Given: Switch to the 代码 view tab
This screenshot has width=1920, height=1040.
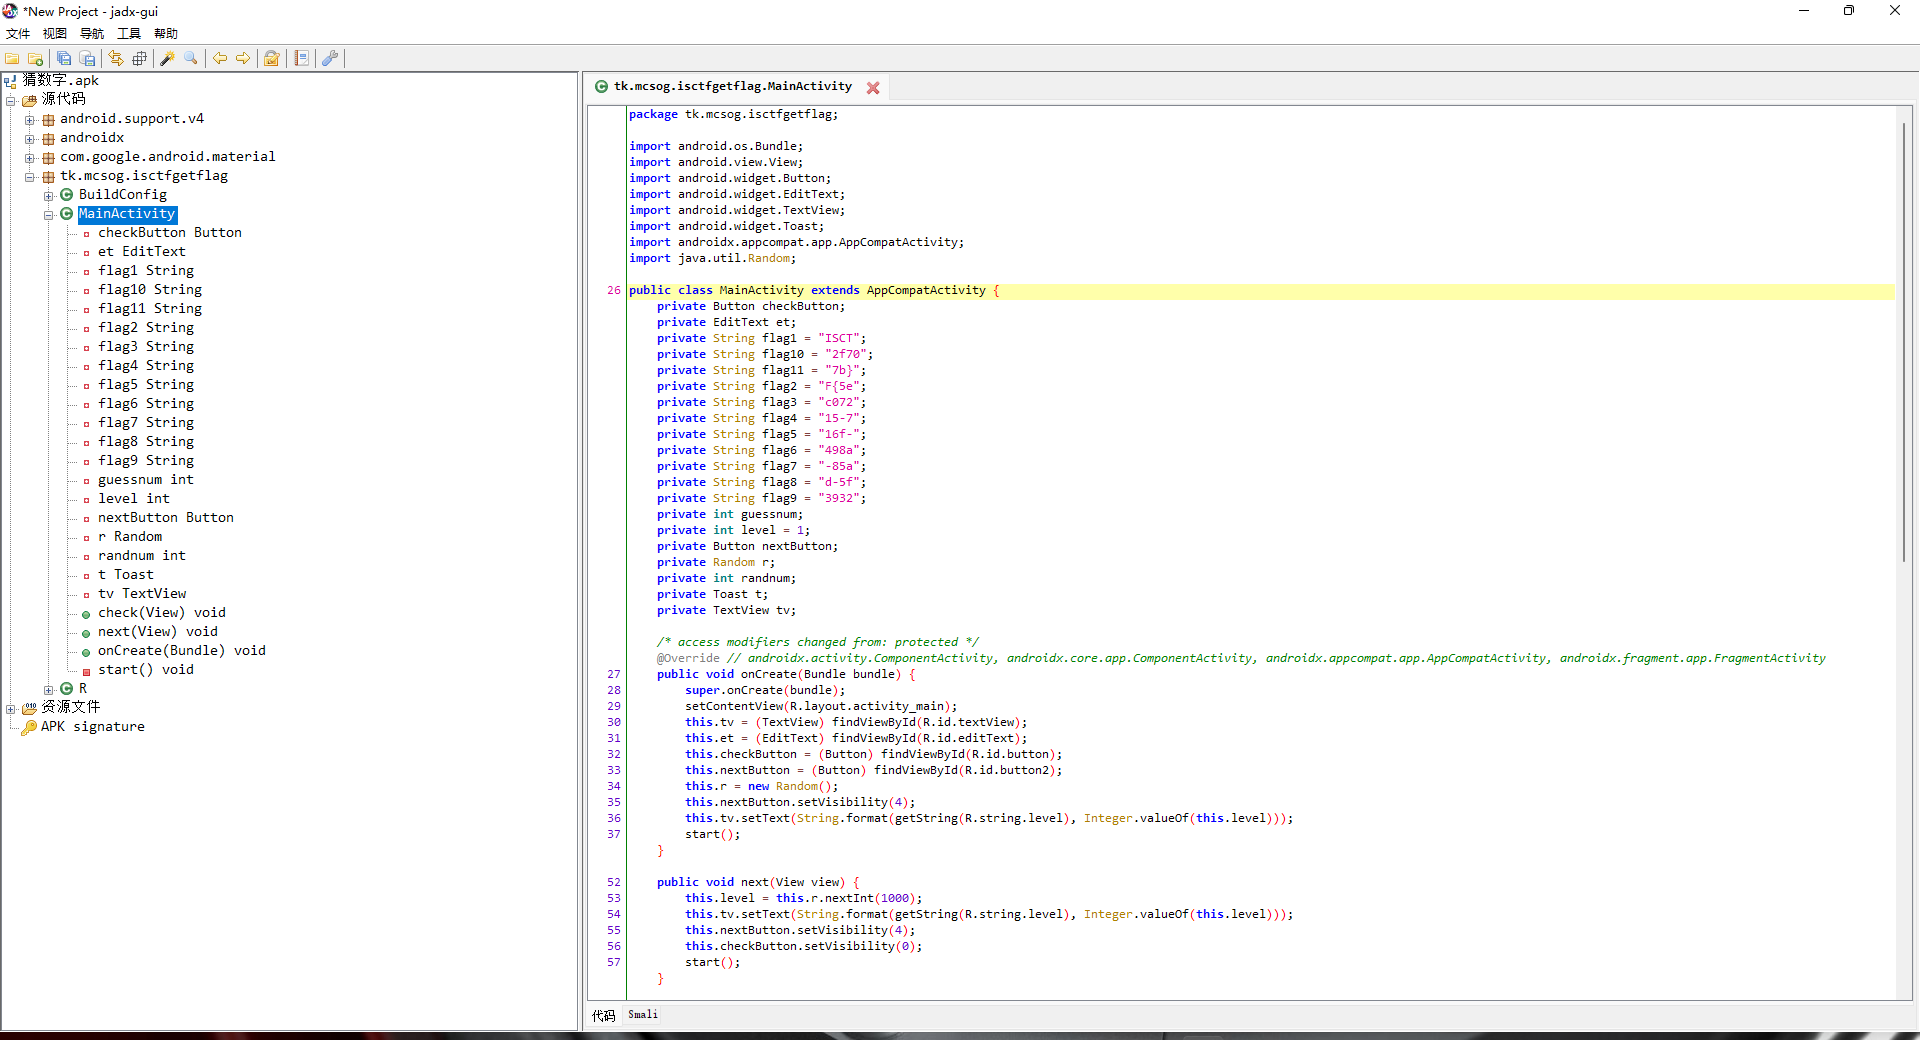Looking at the screenshot, I should 604,1016.
